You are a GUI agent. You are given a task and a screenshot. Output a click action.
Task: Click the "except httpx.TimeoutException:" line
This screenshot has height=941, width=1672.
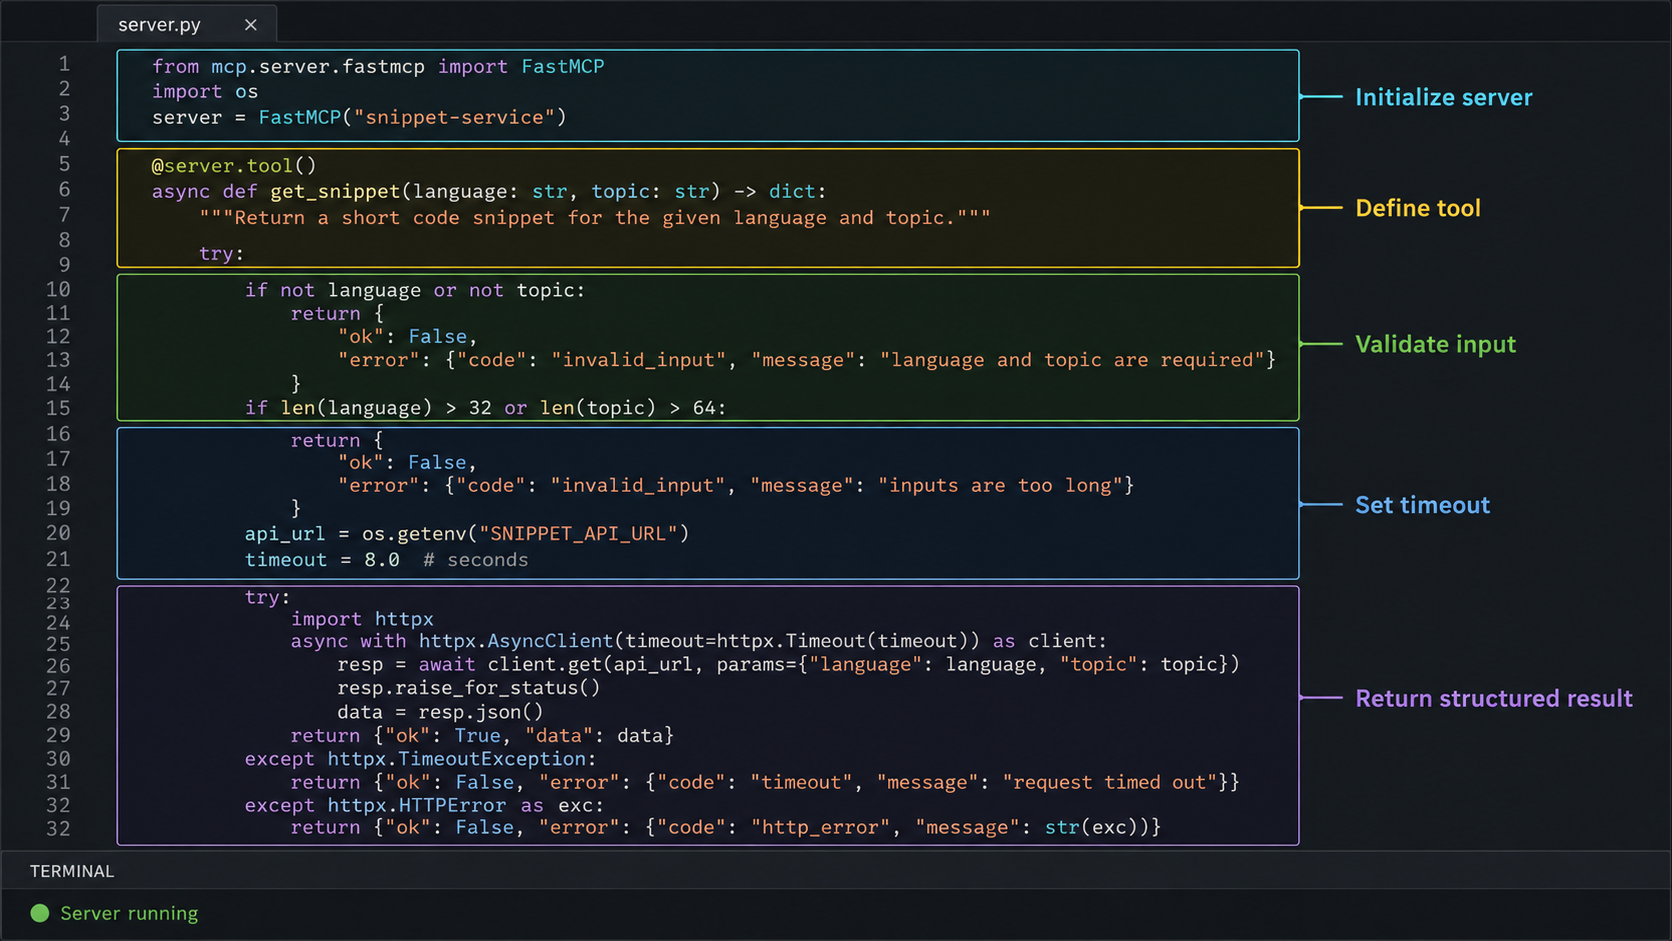(421, 759)
